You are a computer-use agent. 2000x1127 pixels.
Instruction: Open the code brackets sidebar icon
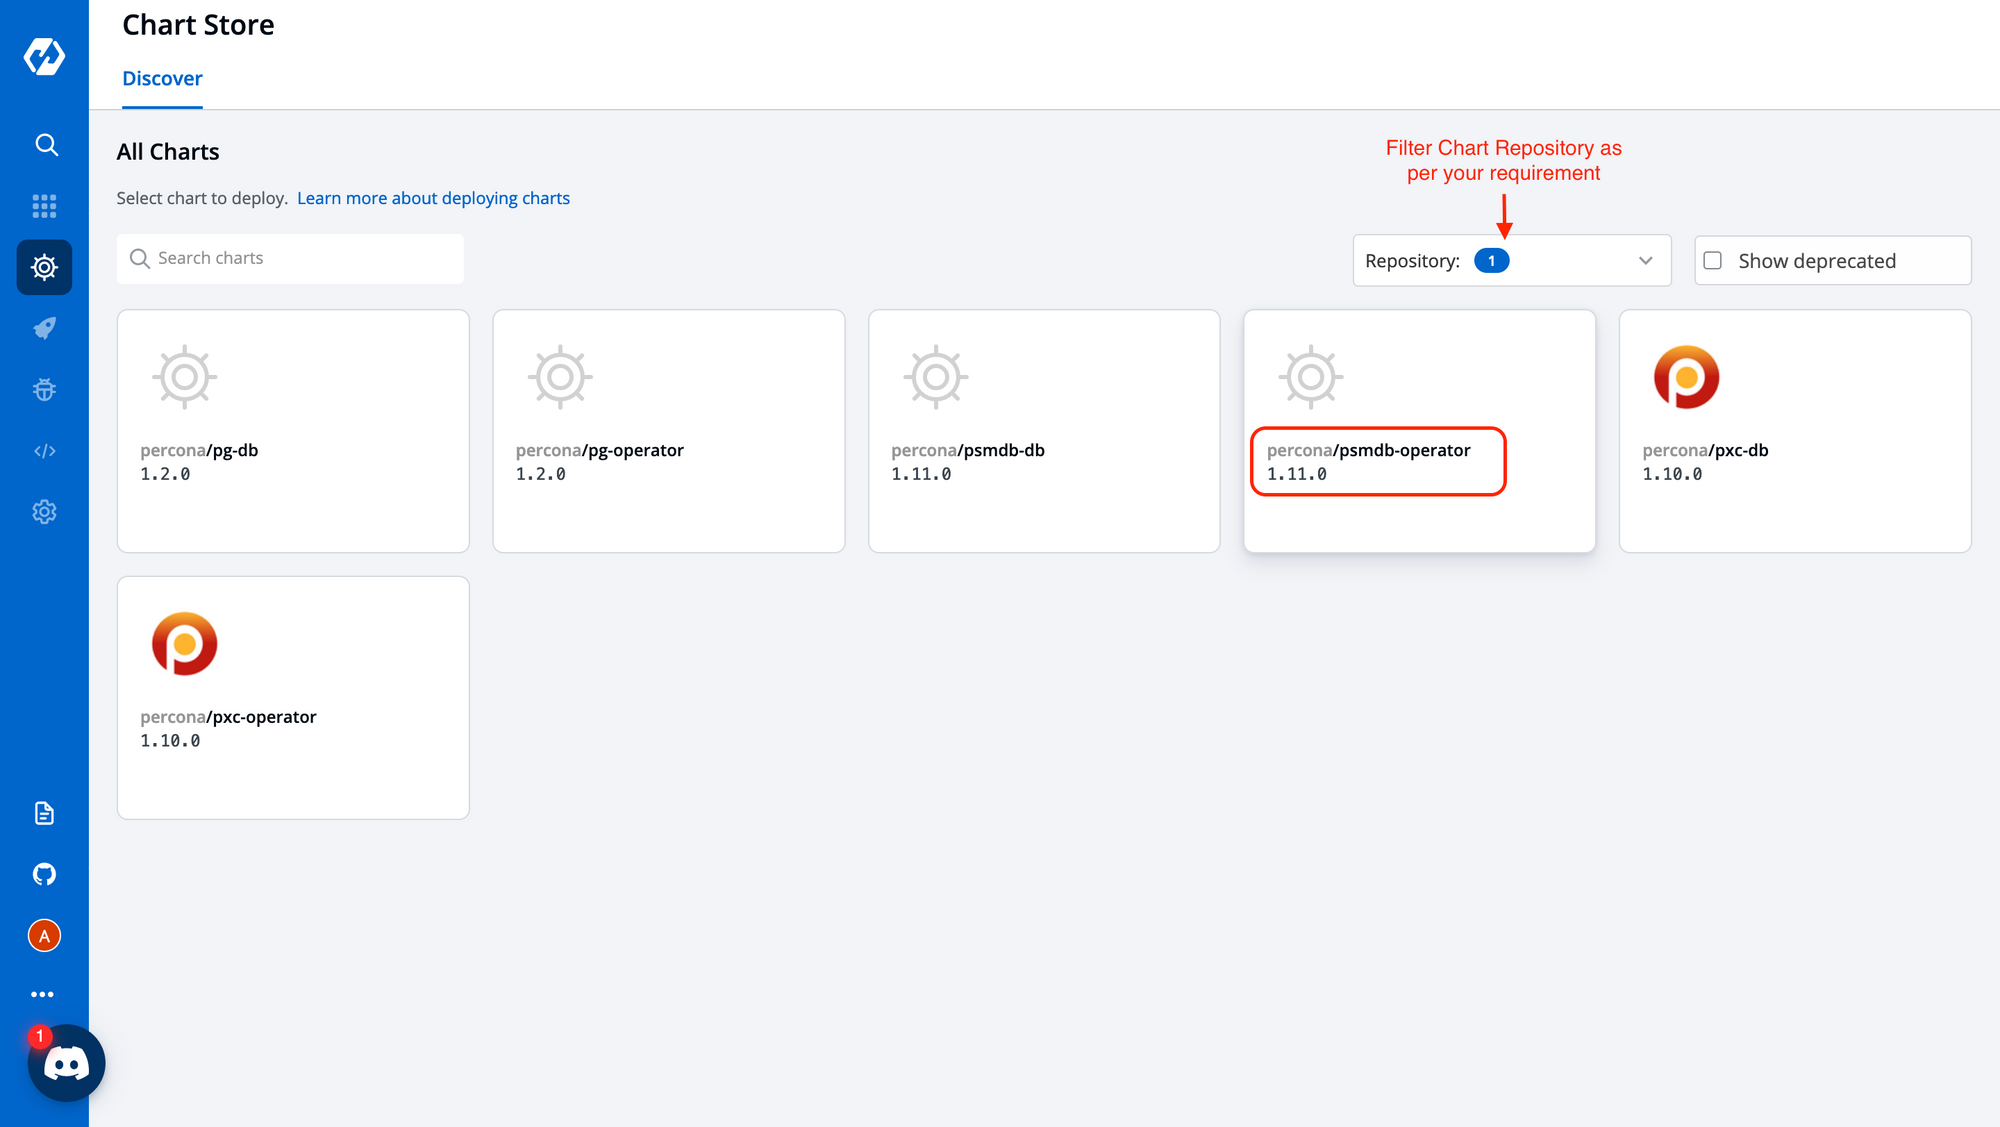pos(44,451)
